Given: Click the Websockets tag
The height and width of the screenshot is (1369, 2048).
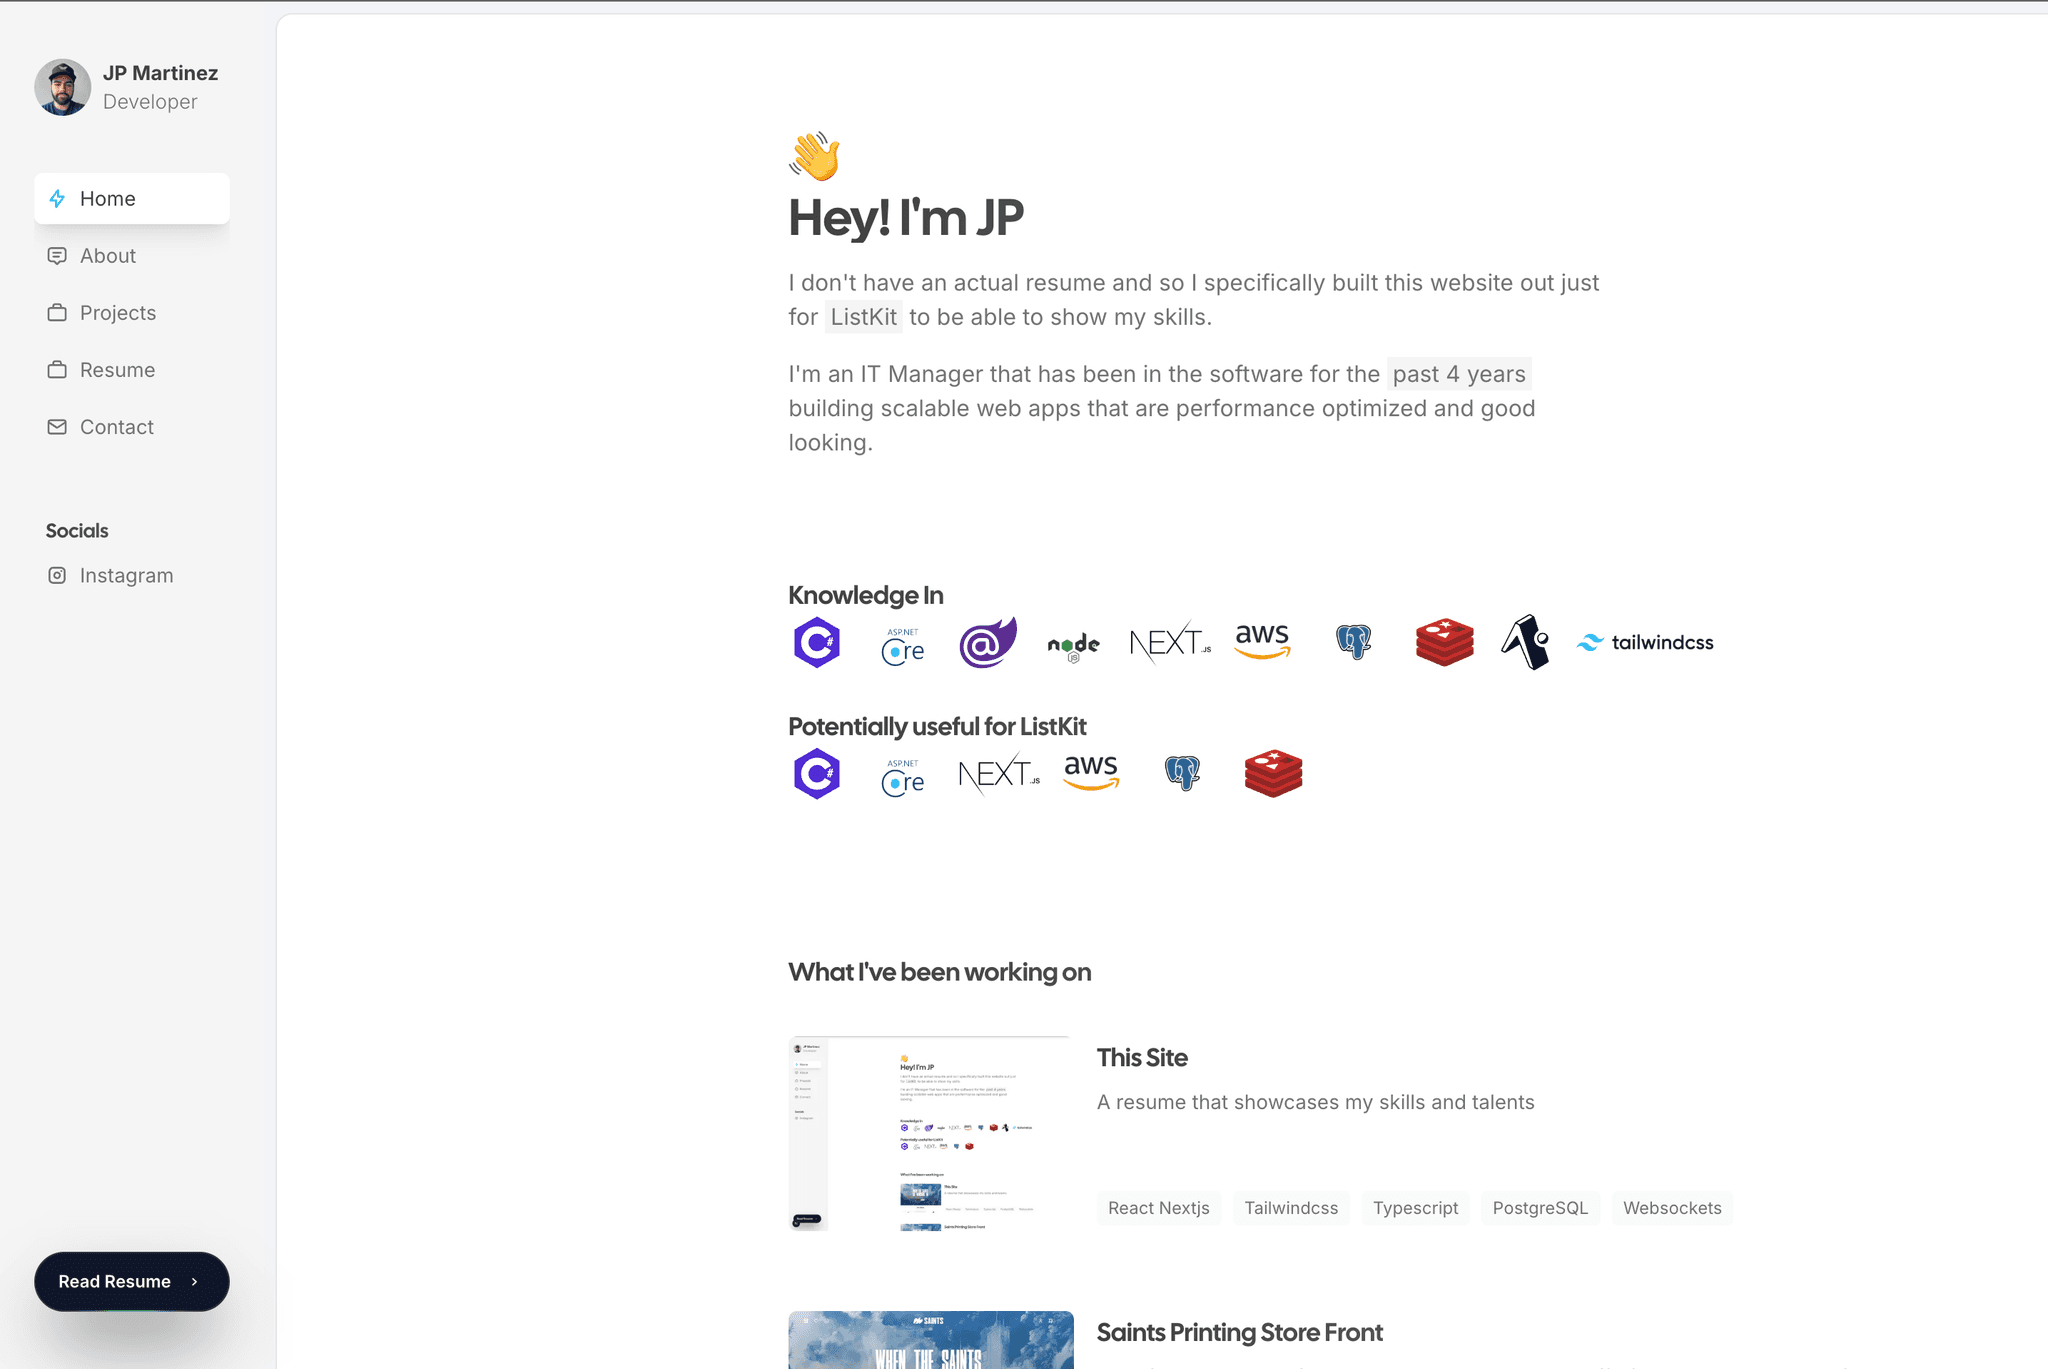Looking at the screenshot, I should pos(1672,1208).
